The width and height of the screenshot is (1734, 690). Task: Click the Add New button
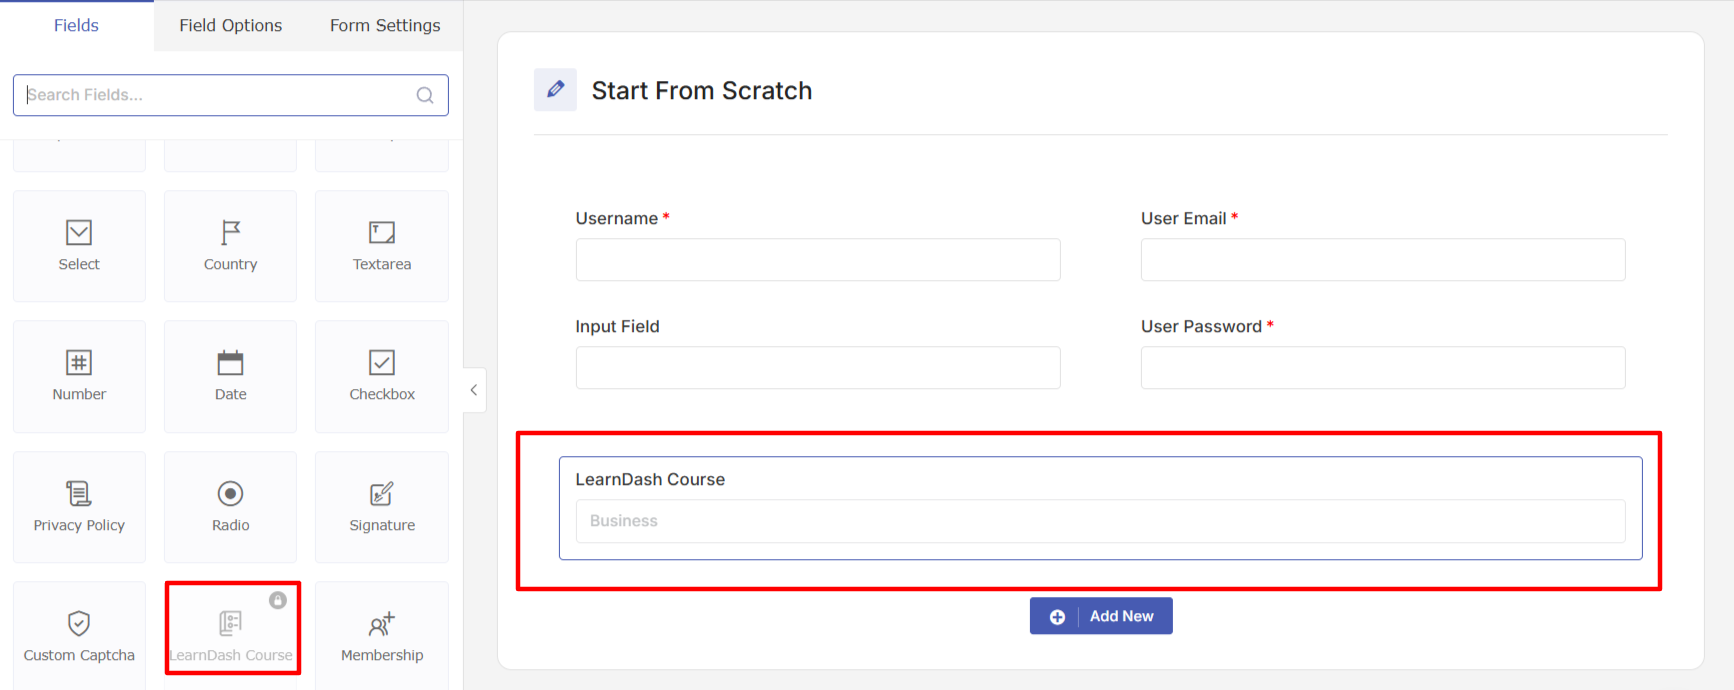(1101, 616)
